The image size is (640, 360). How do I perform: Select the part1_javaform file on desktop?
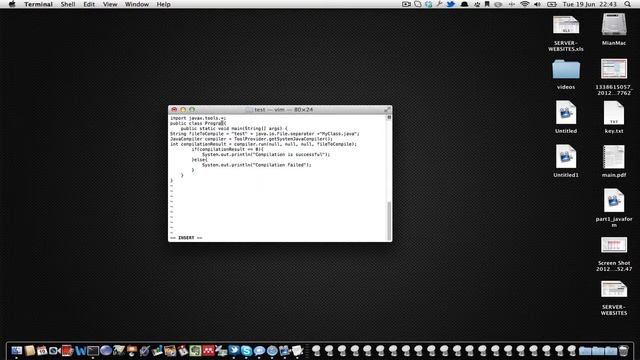tap(614, 208)
